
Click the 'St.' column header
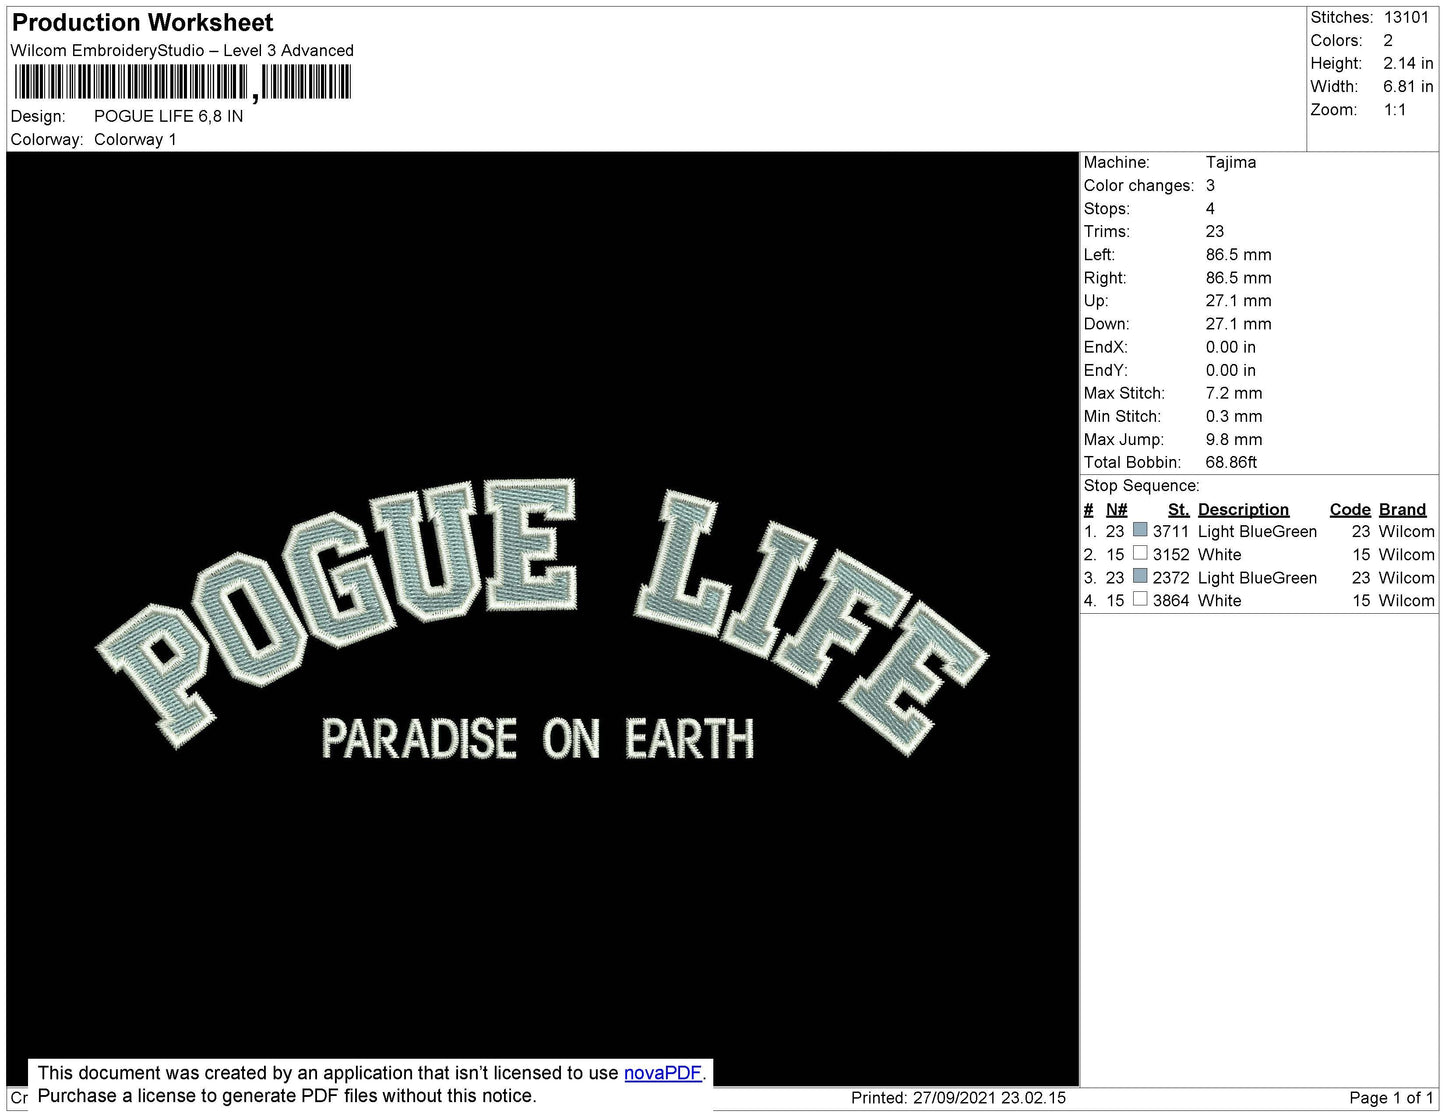pos(1178,510)
